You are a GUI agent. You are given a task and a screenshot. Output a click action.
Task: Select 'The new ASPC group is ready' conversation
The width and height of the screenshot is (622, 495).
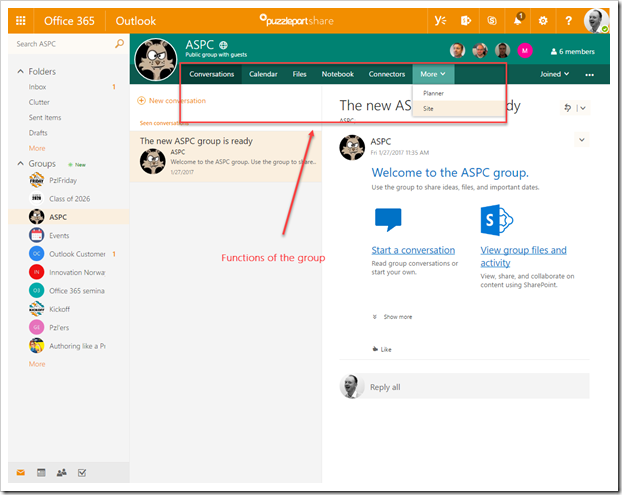point(226,157)
